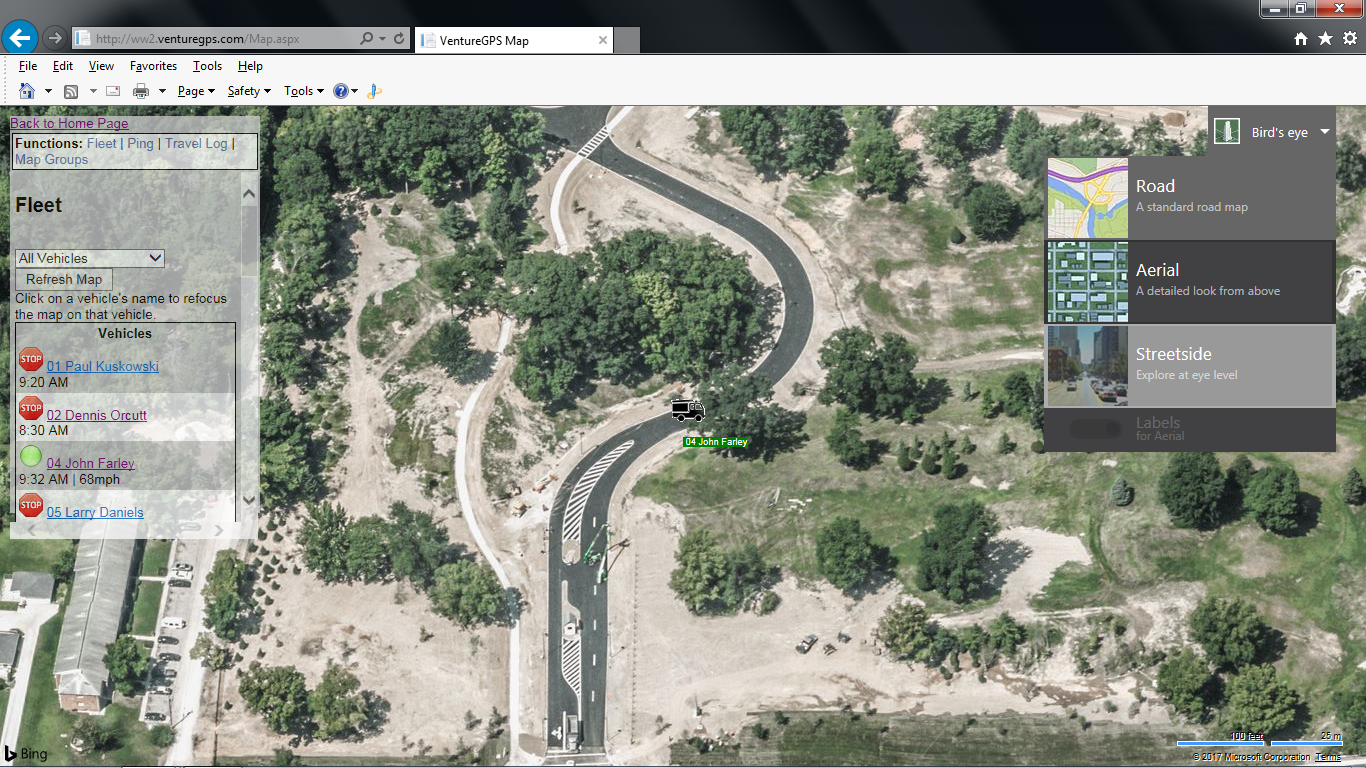Open the All Vehicles dropdown
Screen dimensions: 1366x768
tap(90, 258)
